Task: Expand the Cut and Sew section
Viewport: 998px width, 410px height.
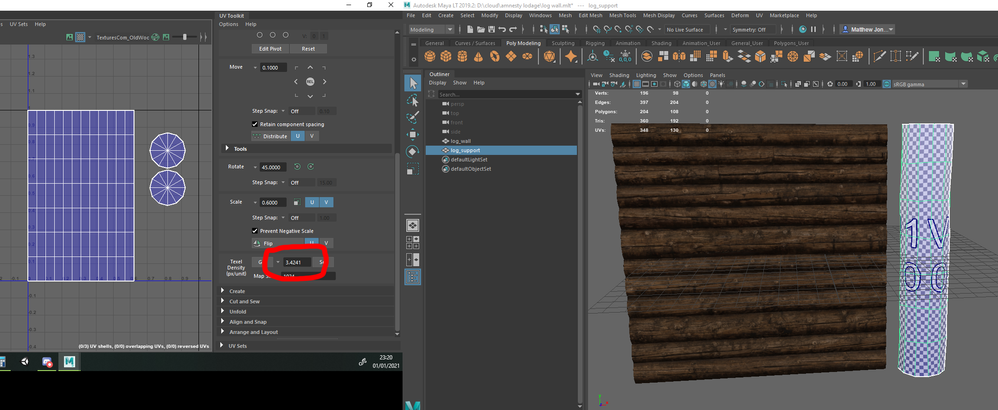Action: coord(244,301)
